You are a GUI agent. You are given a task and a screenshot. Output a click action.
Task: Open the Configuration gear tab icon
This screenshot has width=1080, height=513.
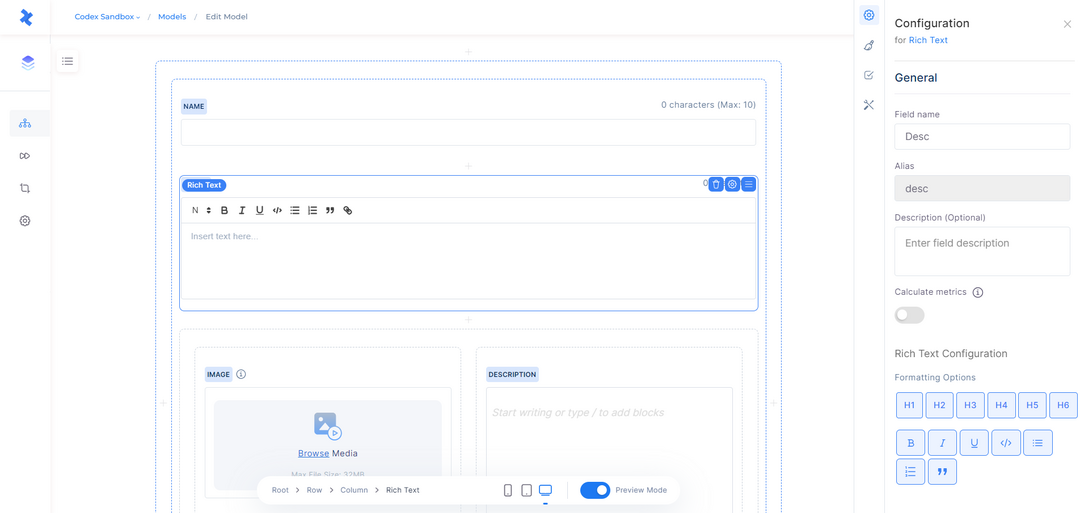pos(869,15)
